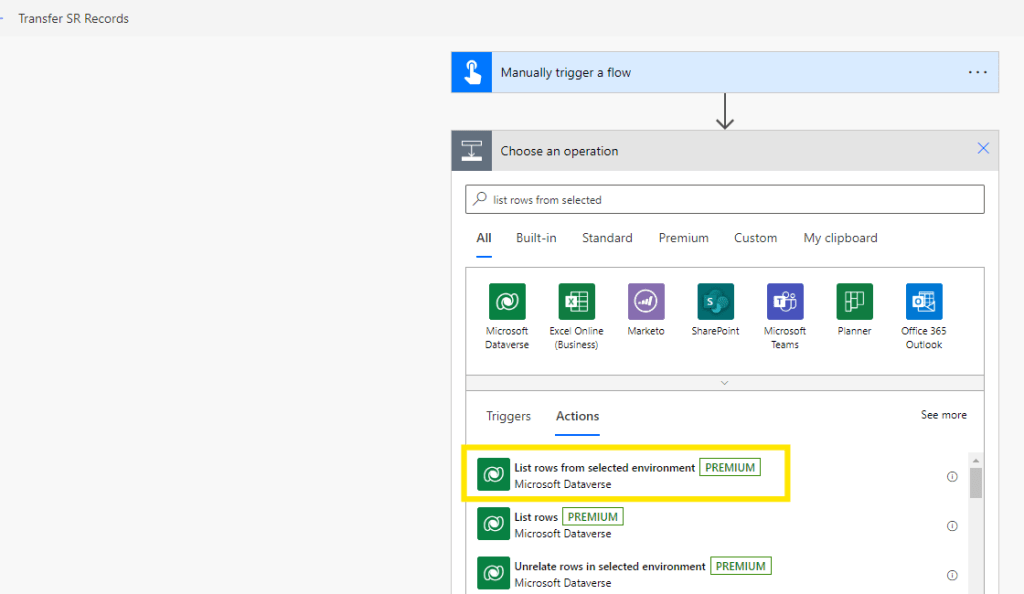The height and width of the screenshot is (594, 1024).
Task: Select the Microsoft Teams connector
Action: click(785, 301)
